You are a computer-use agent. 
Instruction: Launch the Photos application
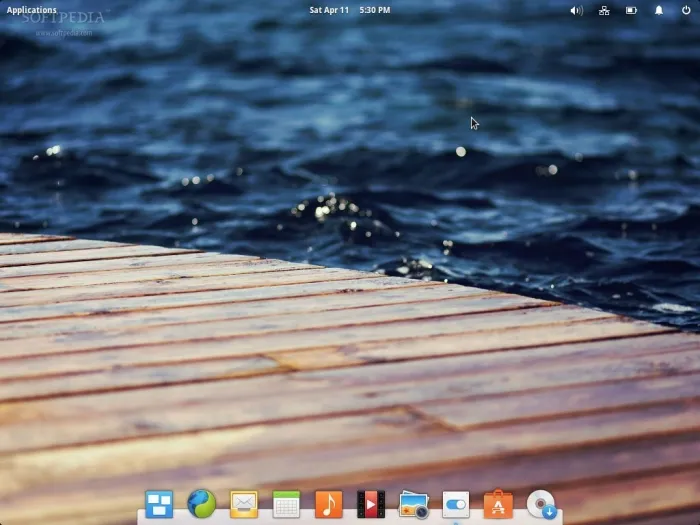pos(413,504)
